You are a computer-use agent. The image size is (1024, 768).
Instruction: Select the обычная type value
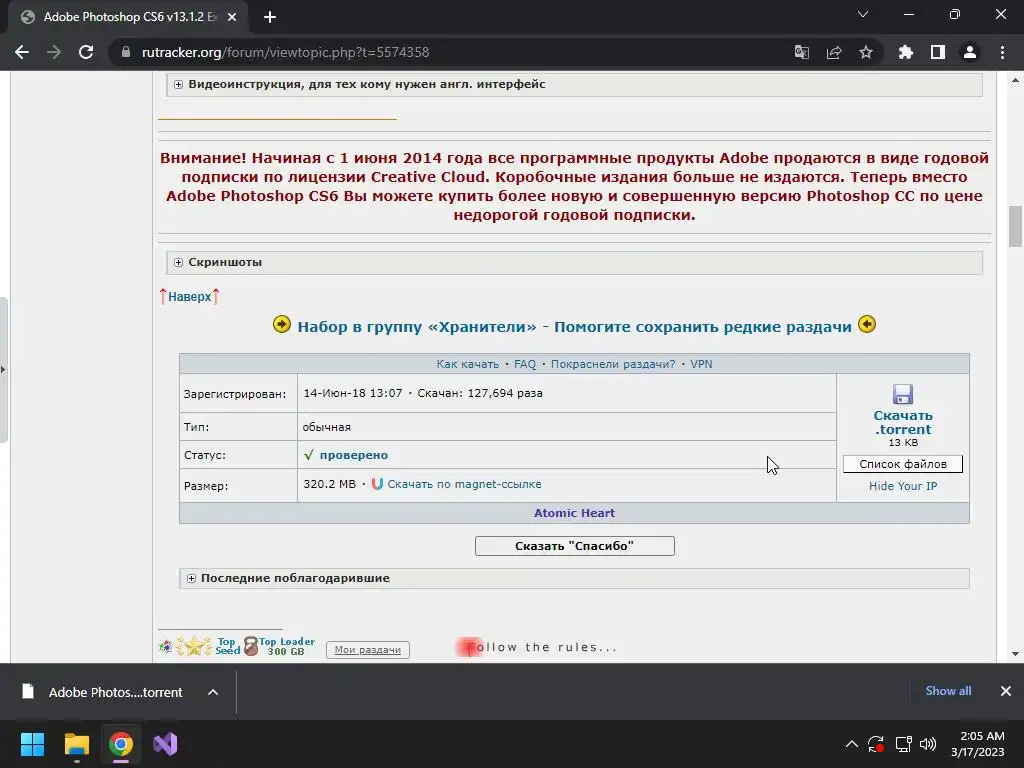[x=327, y=427]
